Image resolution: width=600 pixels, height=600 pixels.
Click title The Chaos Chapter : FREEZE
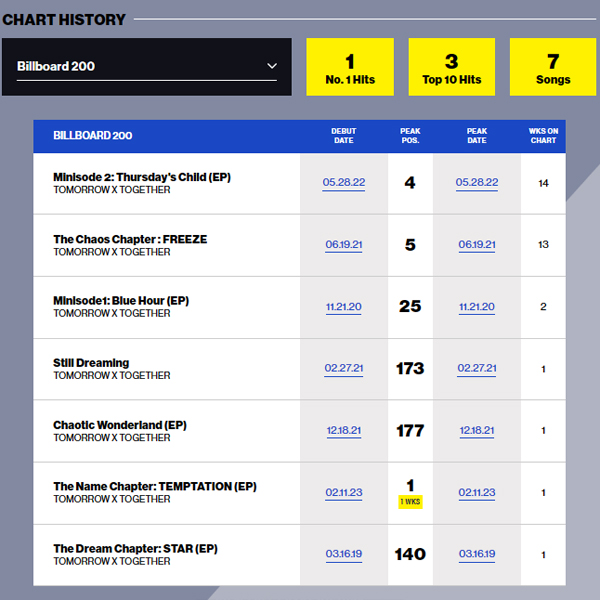pos(130,239)
